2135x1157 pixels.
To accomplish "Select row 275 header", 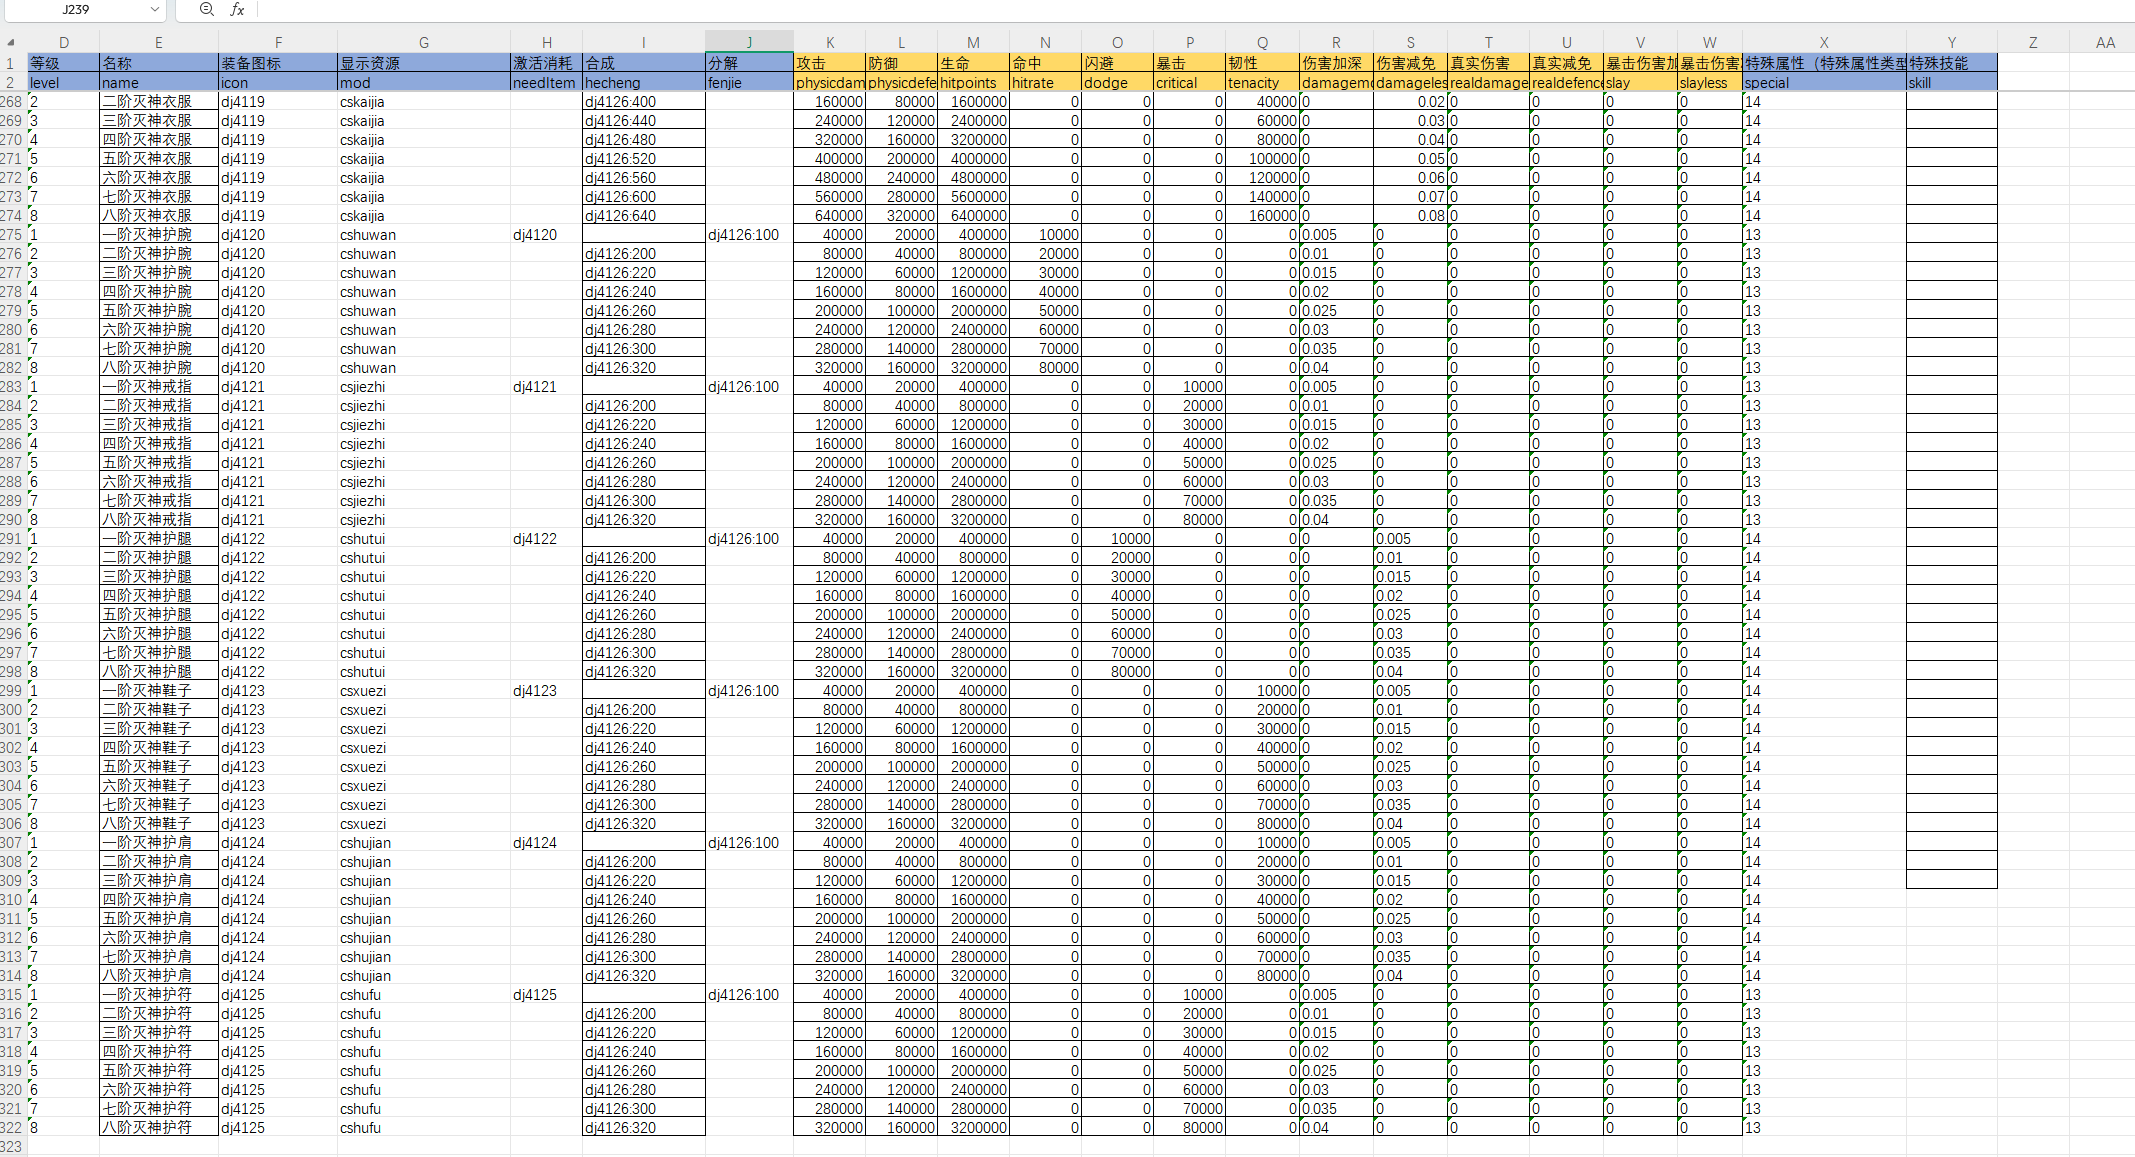I will click(11, 235).
